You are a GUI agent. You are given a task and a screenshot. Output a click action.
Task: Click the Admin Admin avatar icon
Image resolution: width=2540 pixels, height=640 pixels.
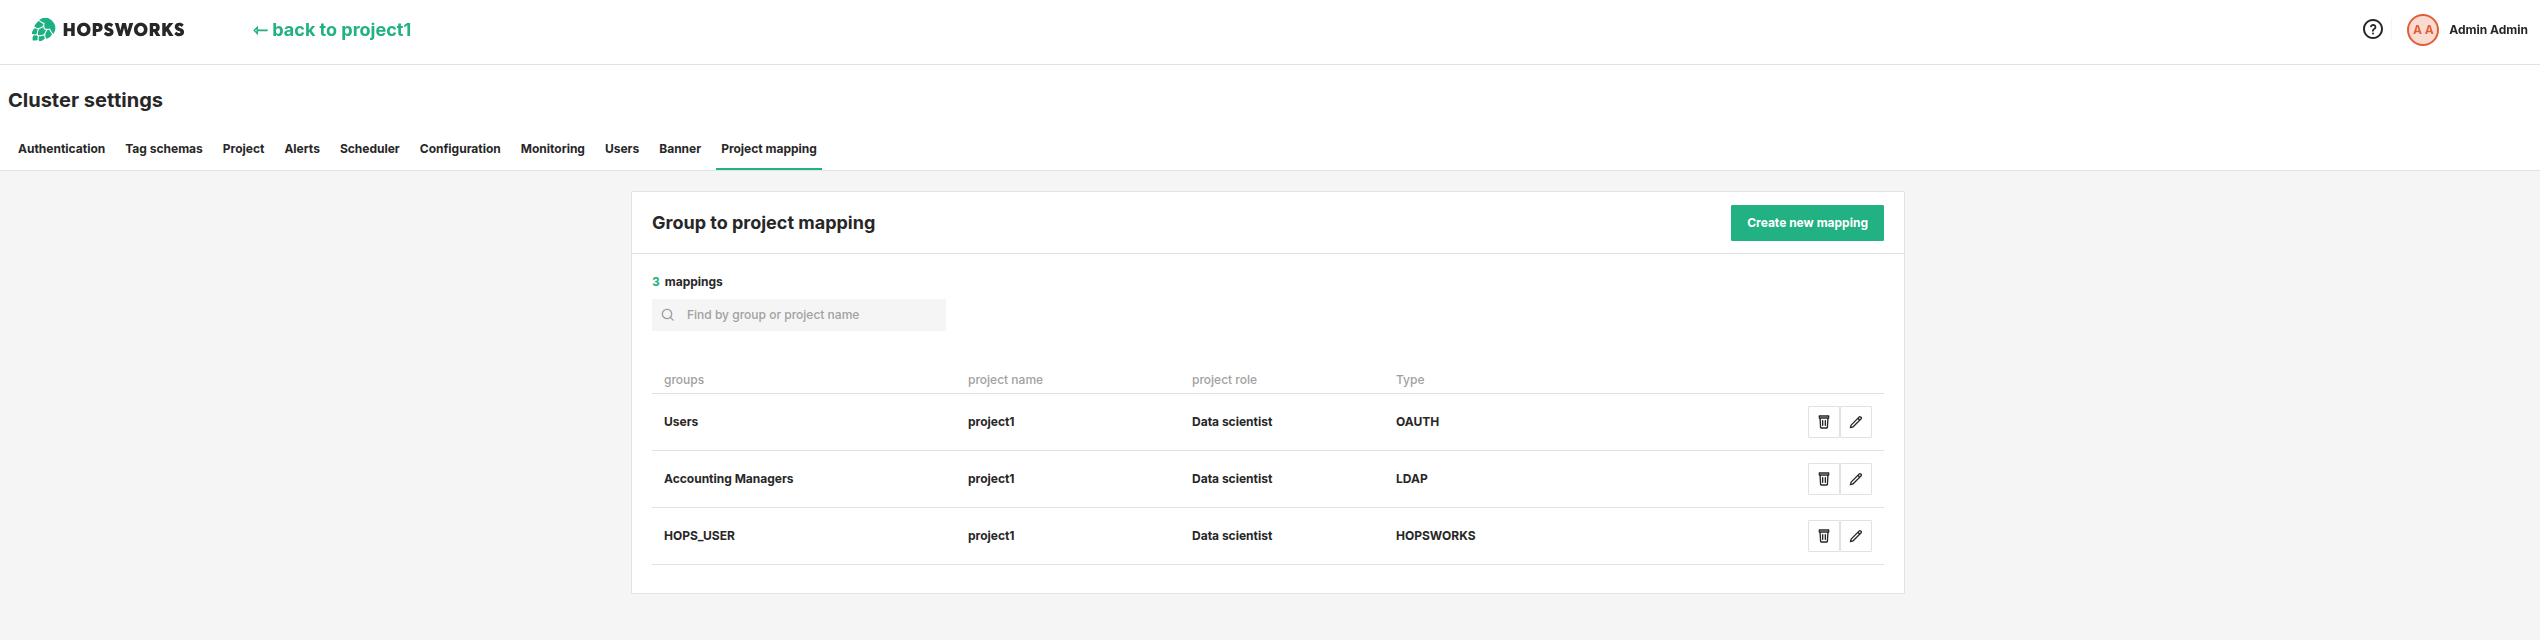tap(2422, 30)
